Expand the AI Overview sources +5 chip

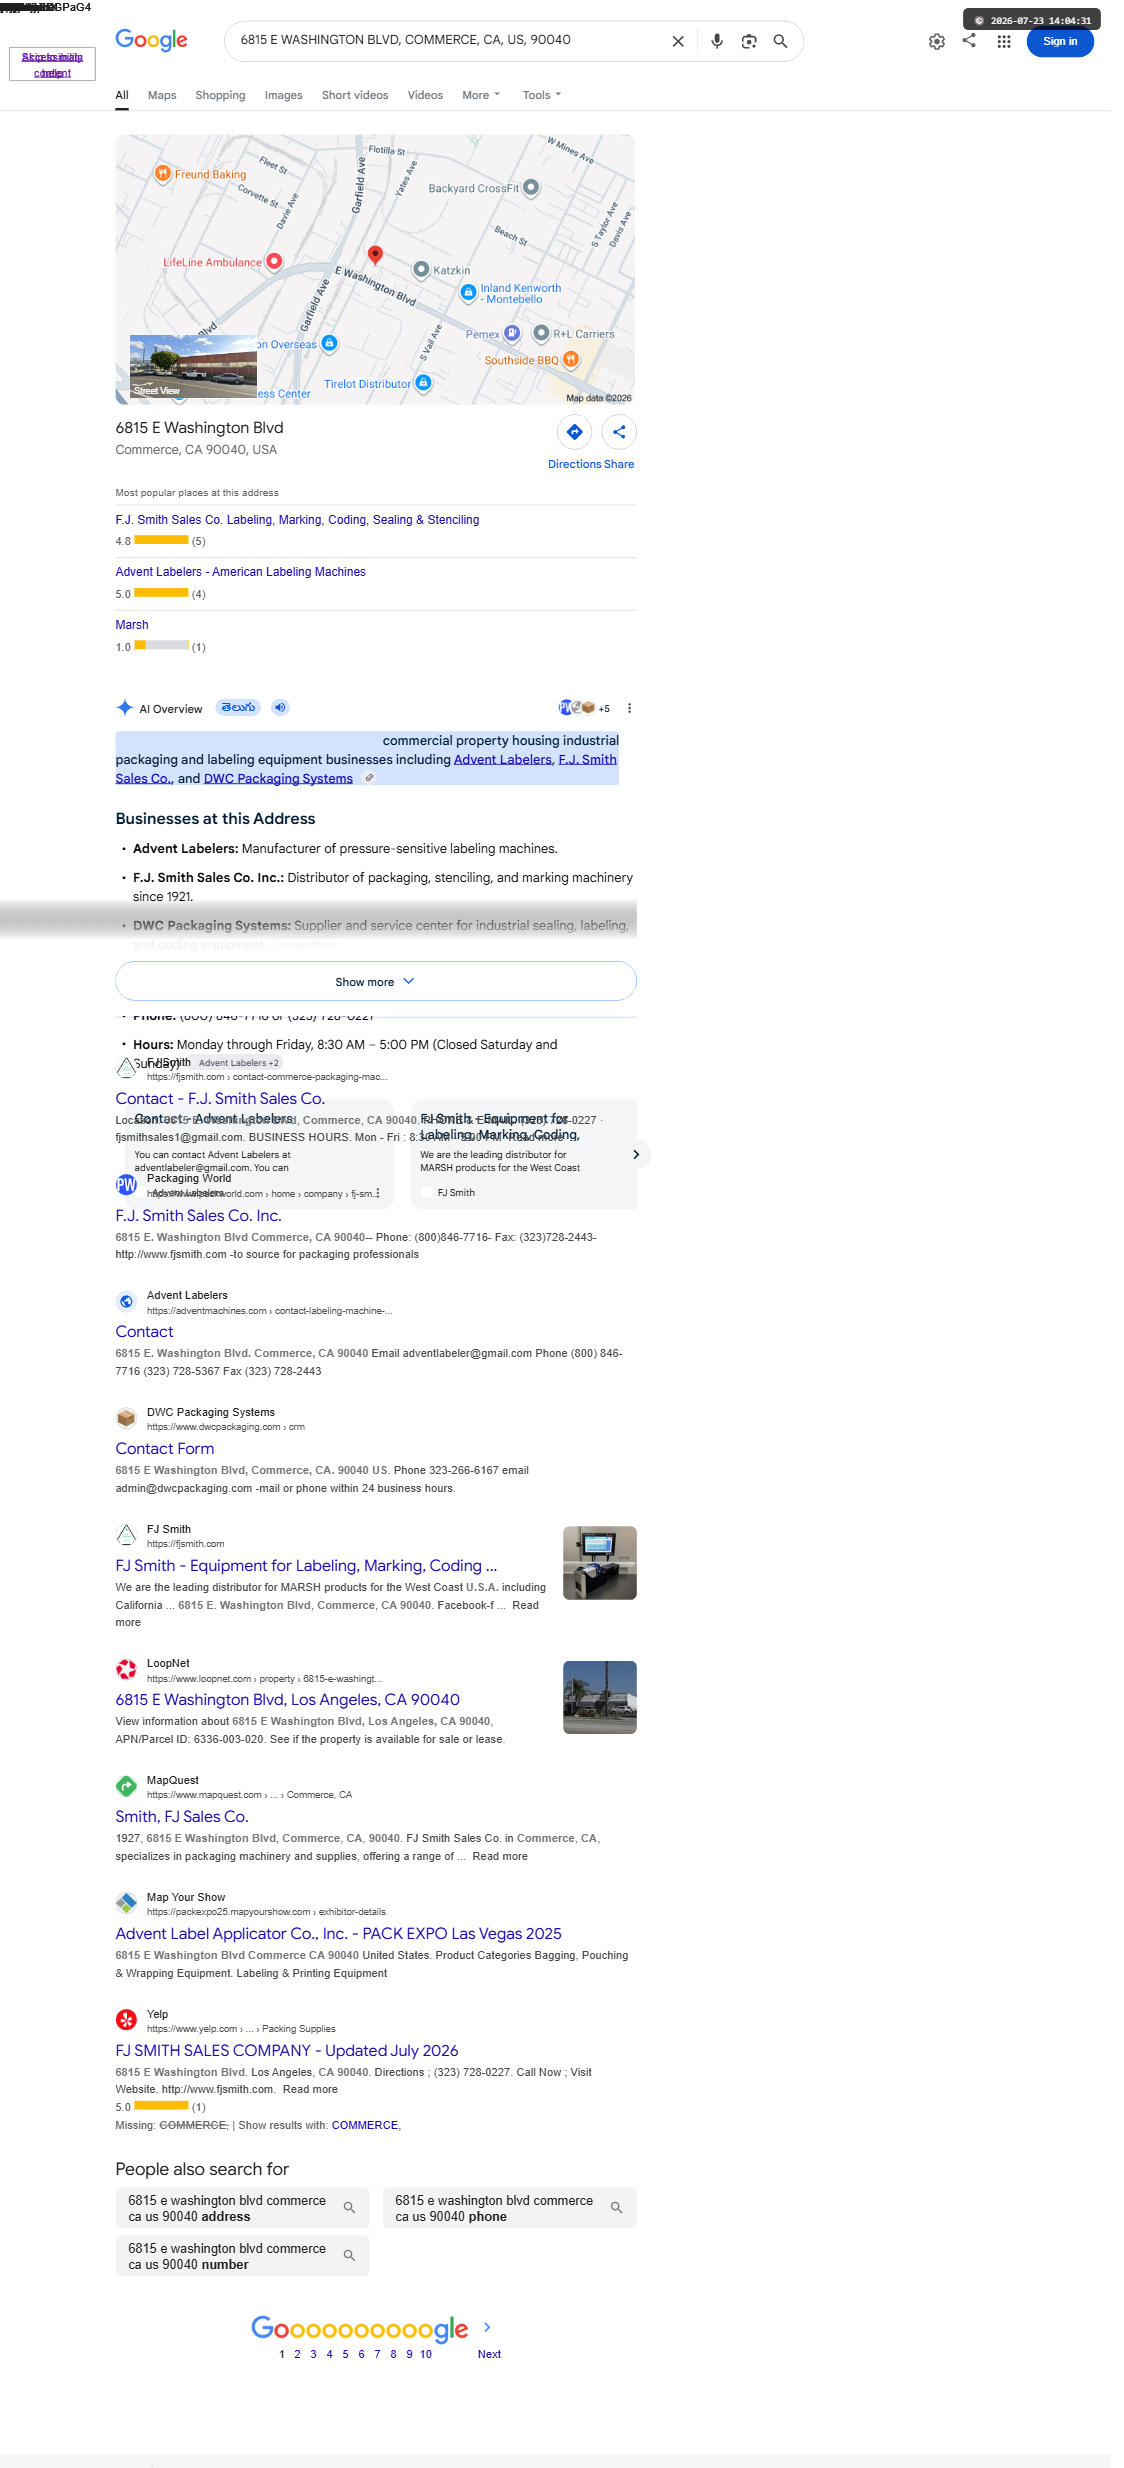pyautogui.click(x=585, y=708)
